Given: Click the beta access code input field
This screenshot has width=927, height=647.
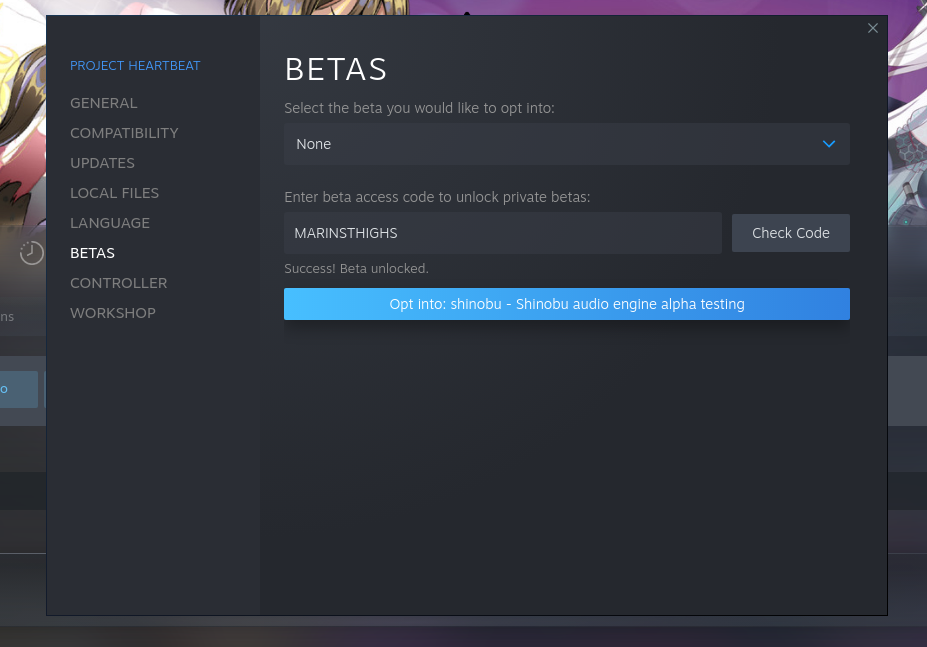Looking at the screenshot, I should coord(502,233).
